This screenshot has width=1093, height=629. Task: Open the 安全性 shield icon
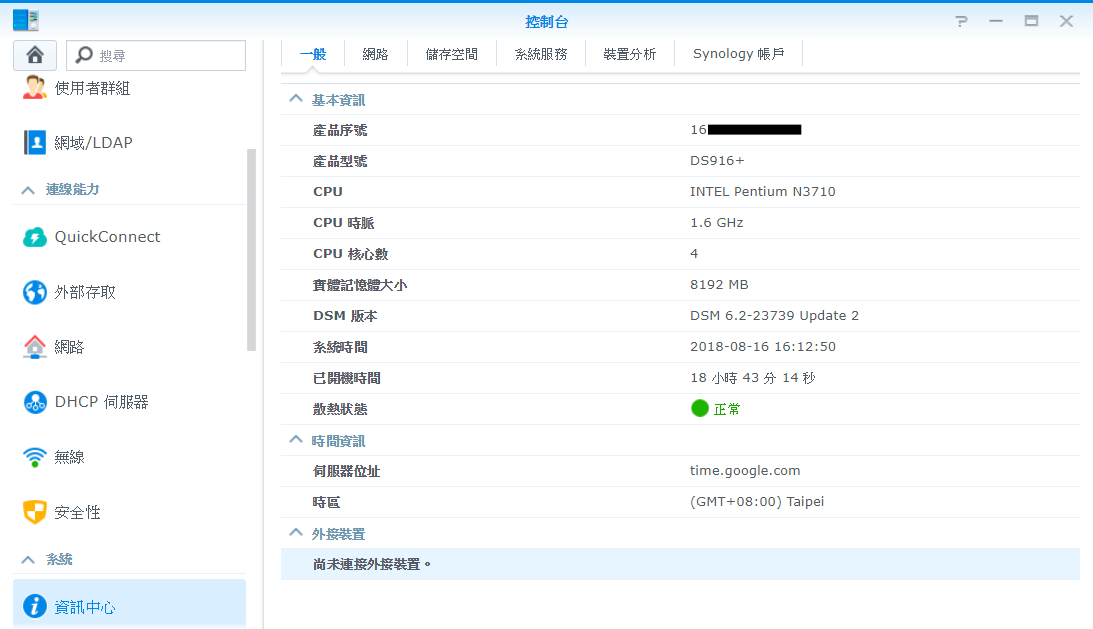34,512
